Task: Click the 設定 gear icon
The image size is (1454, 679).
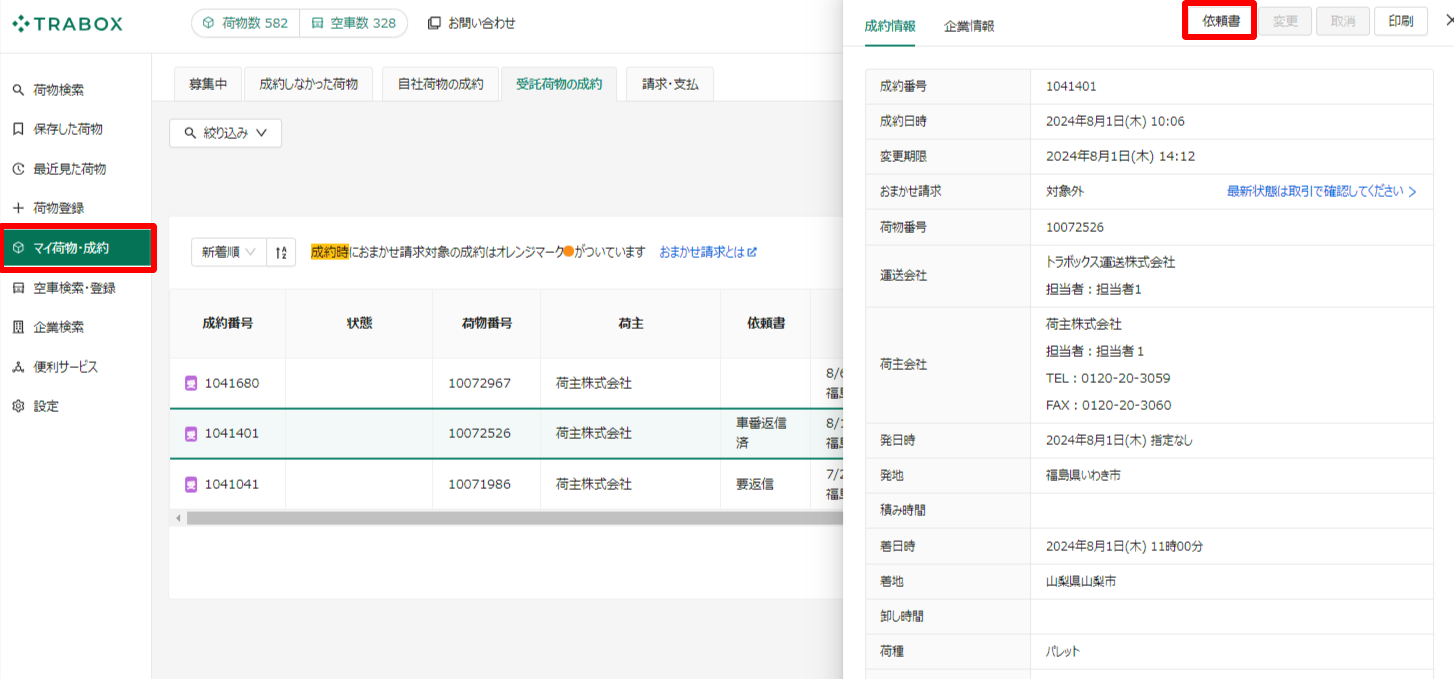Action: (18, 406)
